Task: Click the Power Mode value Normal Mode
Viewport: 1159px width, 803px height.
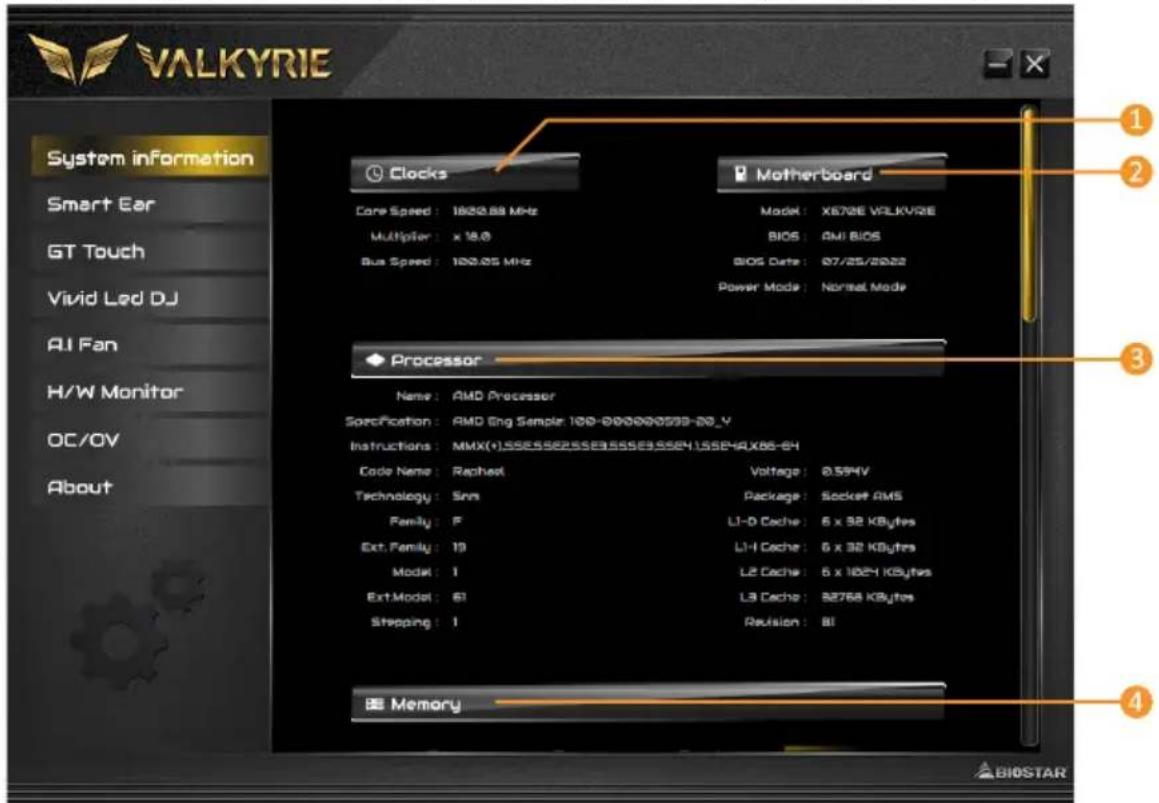Action: point(863,287)
